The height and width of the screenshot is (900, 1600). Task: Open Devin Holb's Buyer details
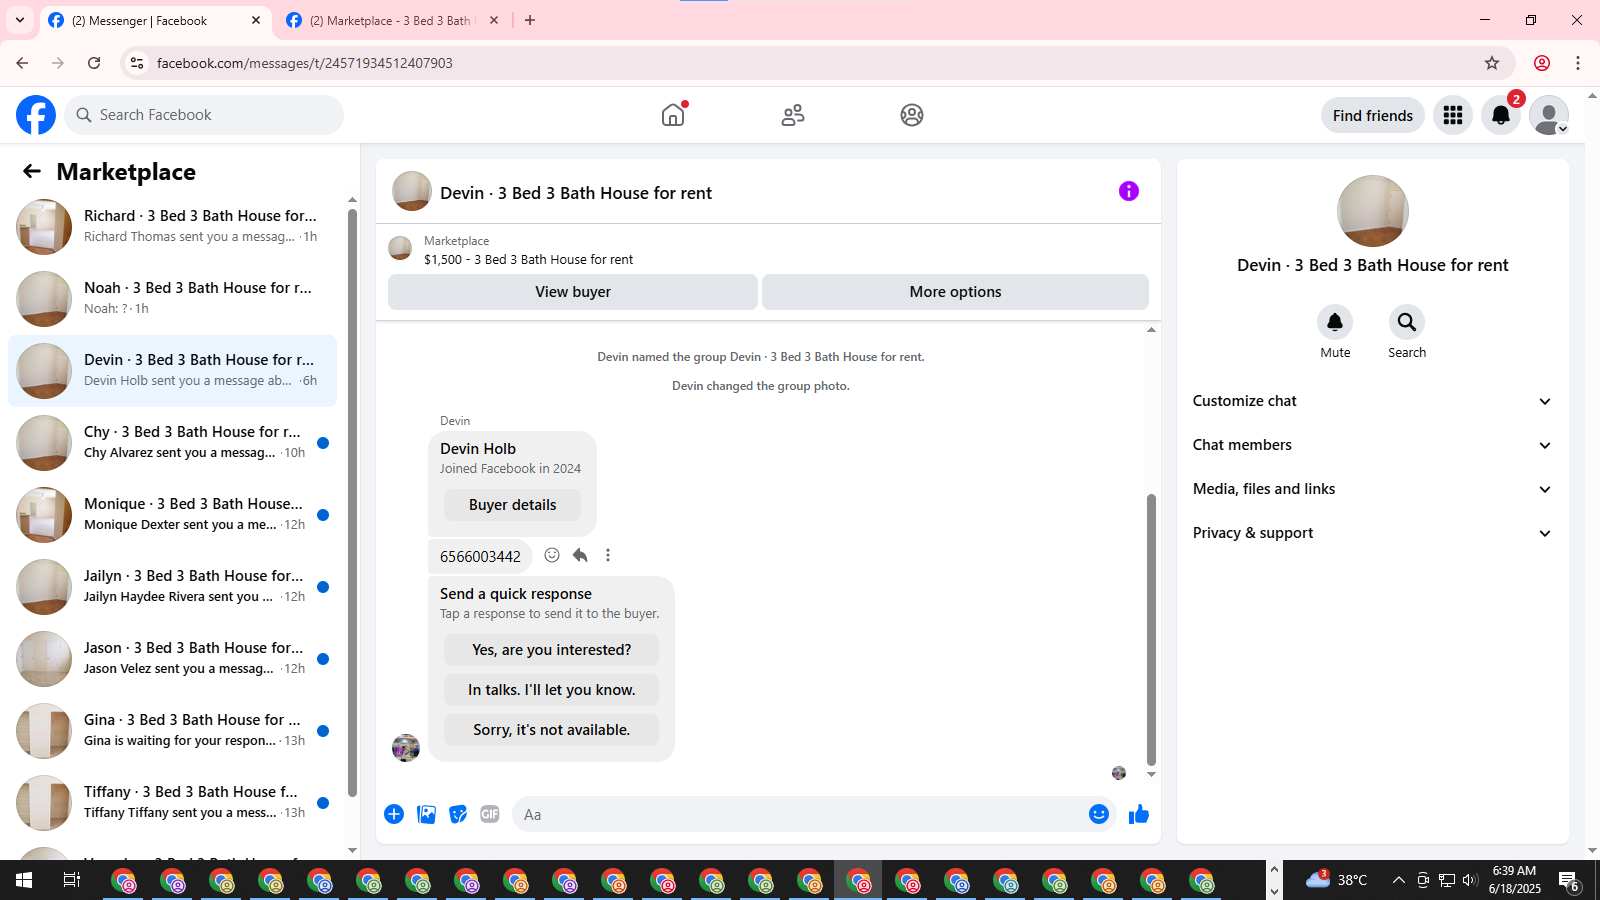(x=512, y=505)
